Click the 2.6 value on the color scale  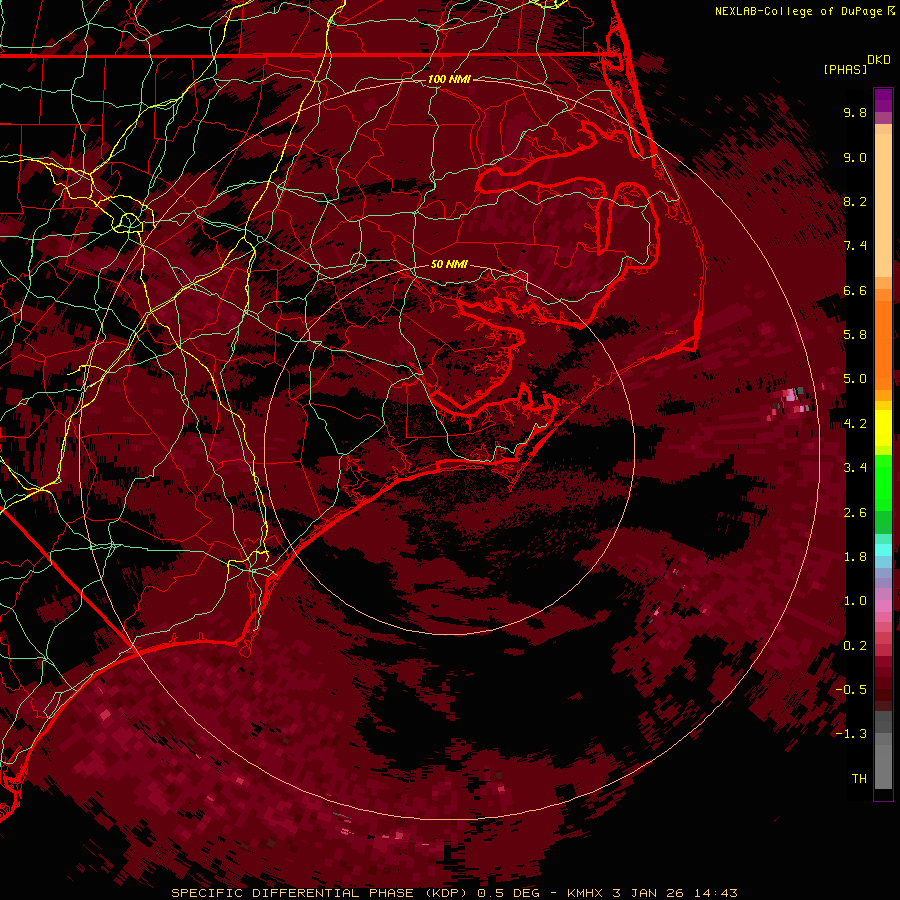tap(855, 513)
